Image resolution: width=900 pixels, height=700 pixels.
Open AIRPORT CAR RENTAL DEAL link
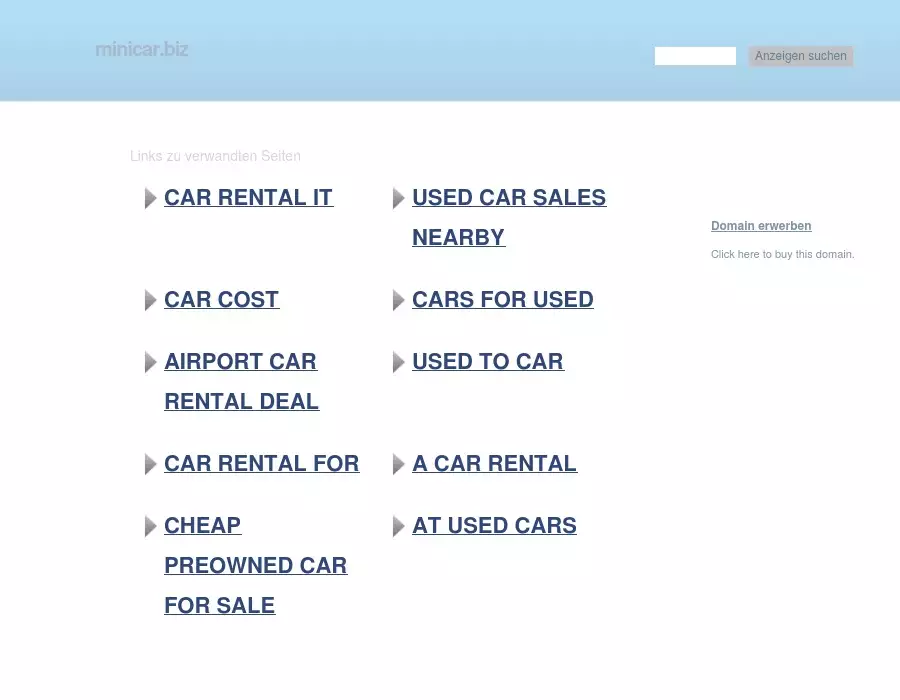[x=240, y=362]
